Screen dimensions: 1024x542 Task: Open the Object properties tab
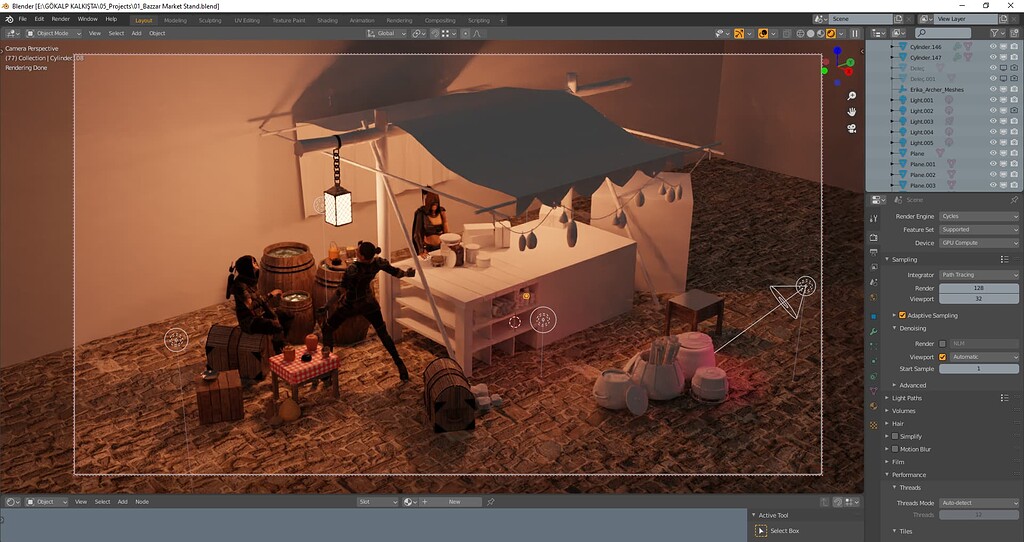874,317
